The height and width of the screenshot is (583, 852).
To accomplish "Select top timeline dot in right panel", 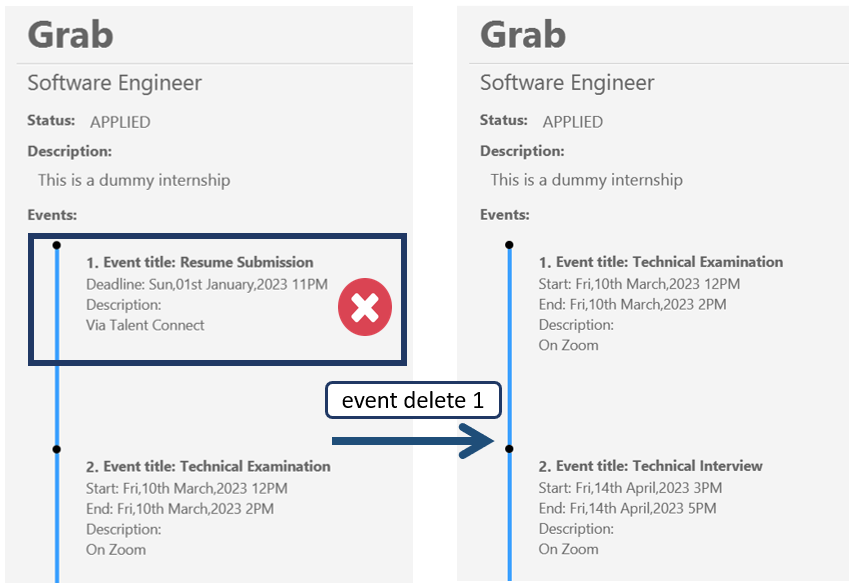I will pos(509,245).
